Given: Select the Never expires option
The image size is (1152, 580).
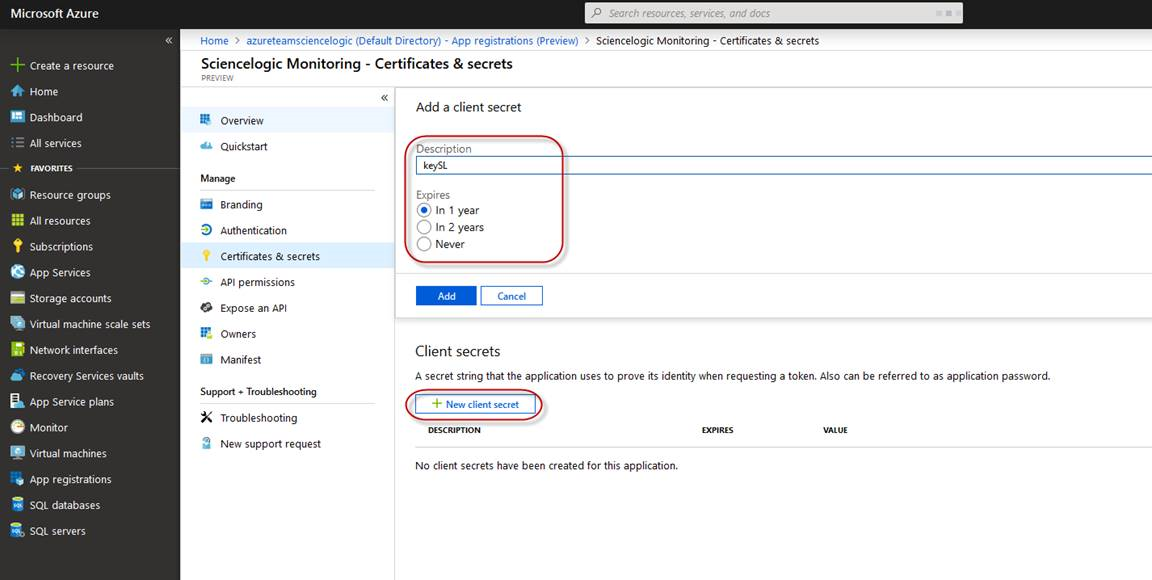Looking at the screenshot, I should tap(425, 244).
